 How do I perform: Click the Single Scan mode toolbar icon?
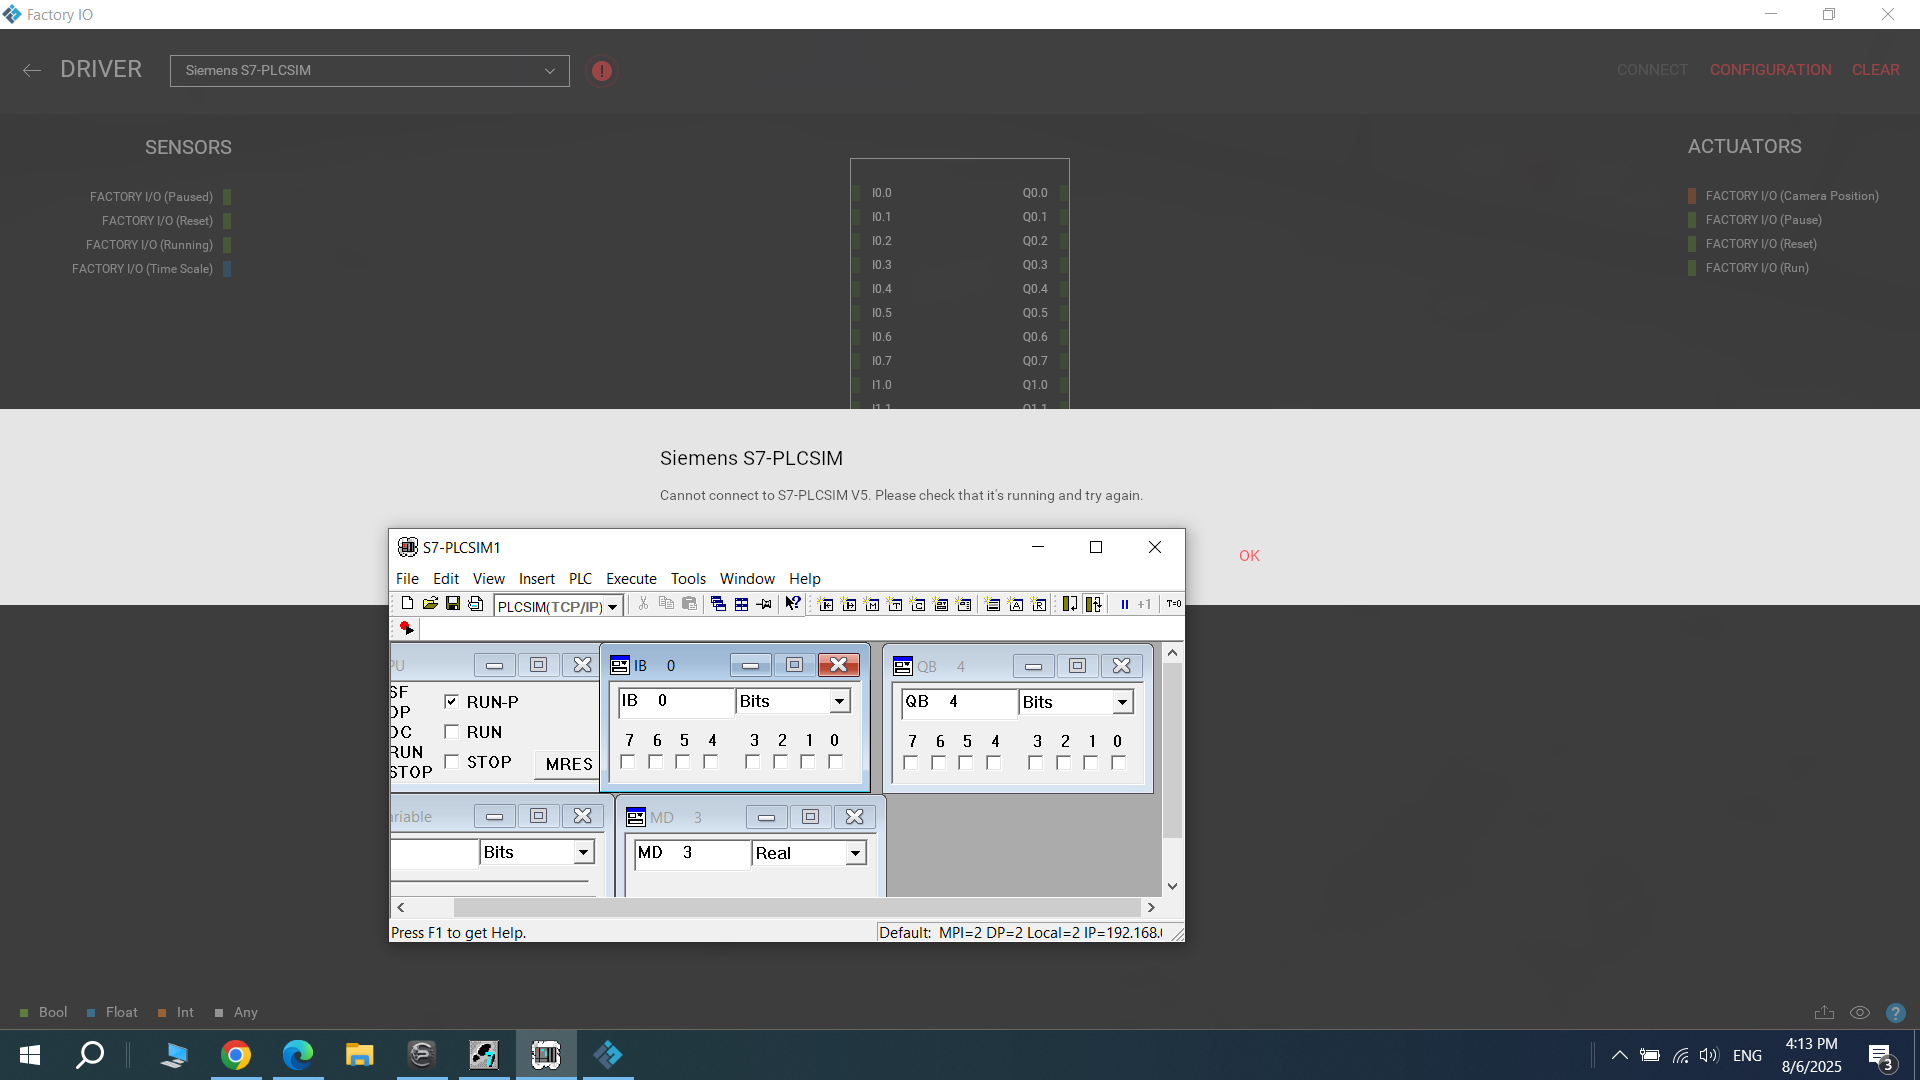coord(1070,604)
